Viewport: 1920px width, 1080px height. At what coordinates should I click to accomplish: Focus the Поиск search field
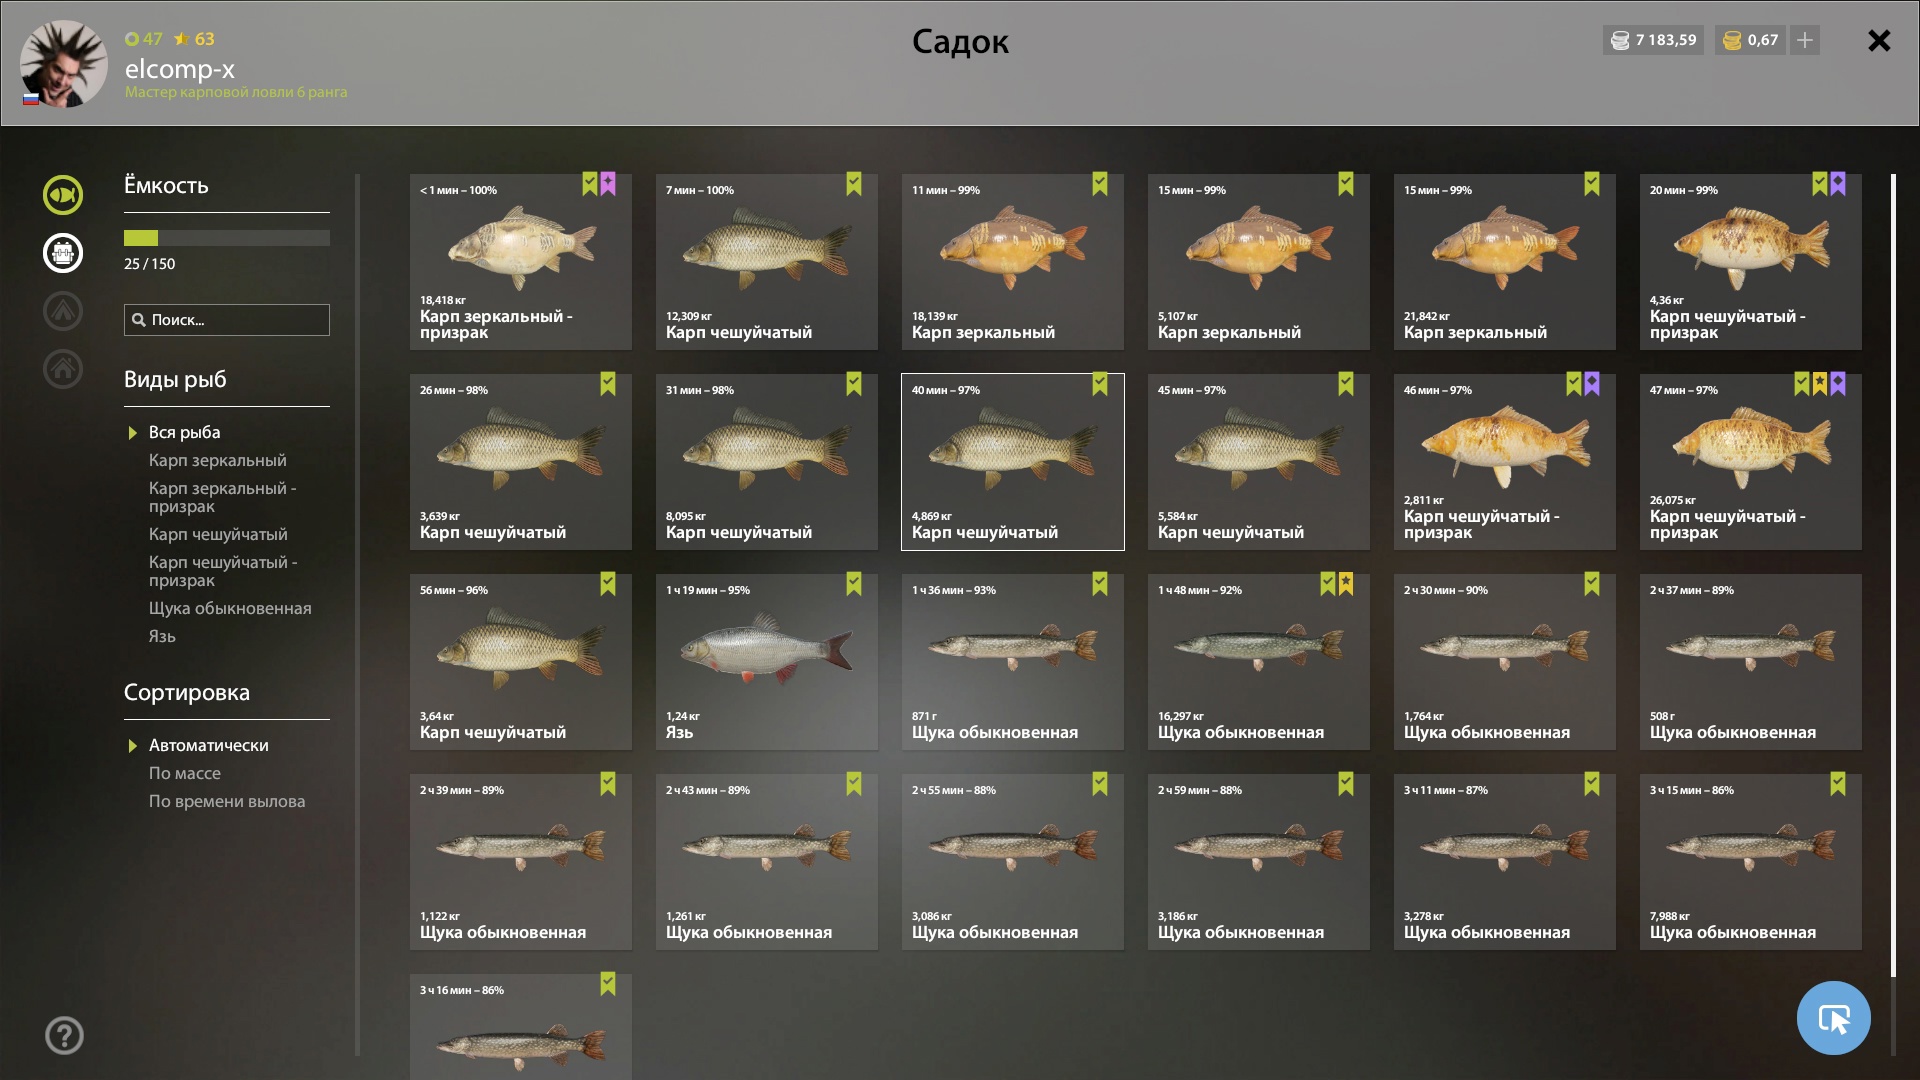[227, 320]
